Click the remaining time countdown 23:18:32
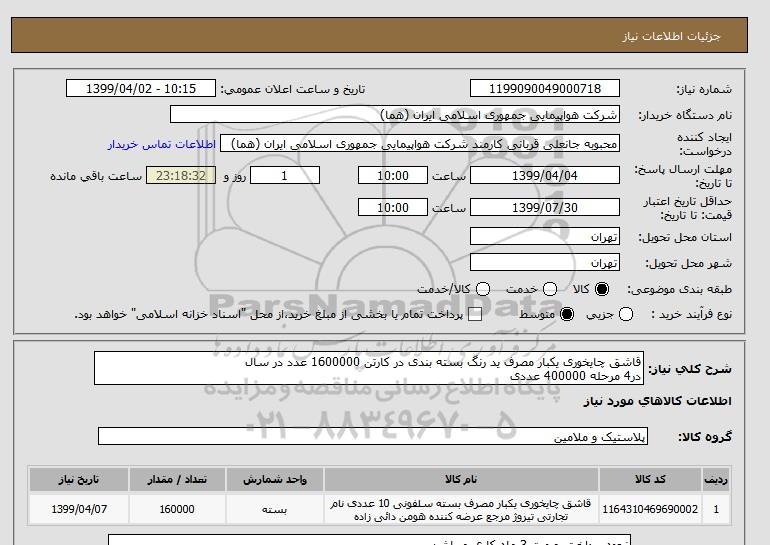Screen dimensions: 770x545 click(181, 175)
